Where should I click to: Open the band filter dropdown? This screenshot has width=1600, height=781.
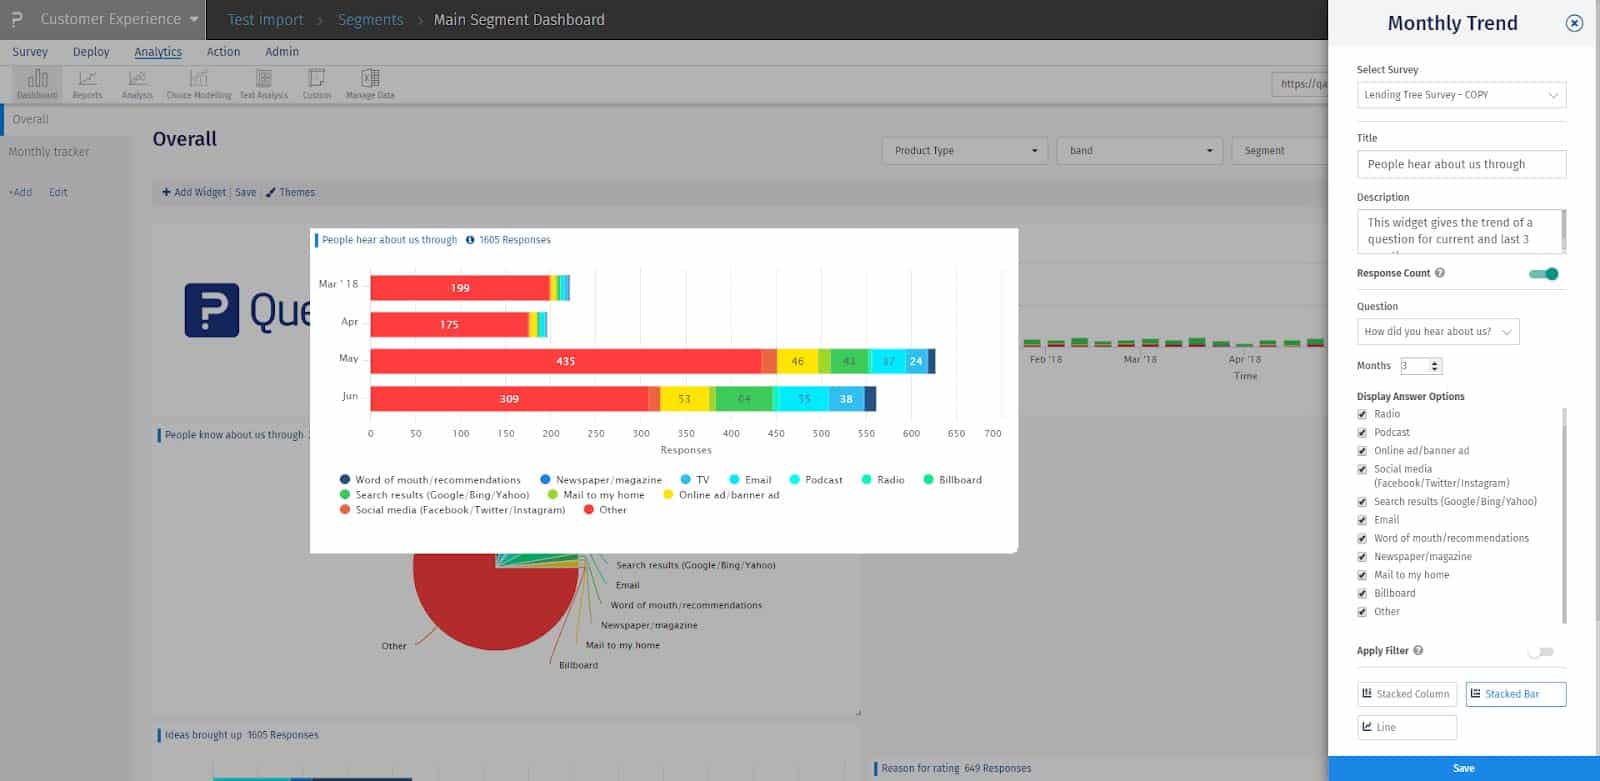coord(1140,151)
